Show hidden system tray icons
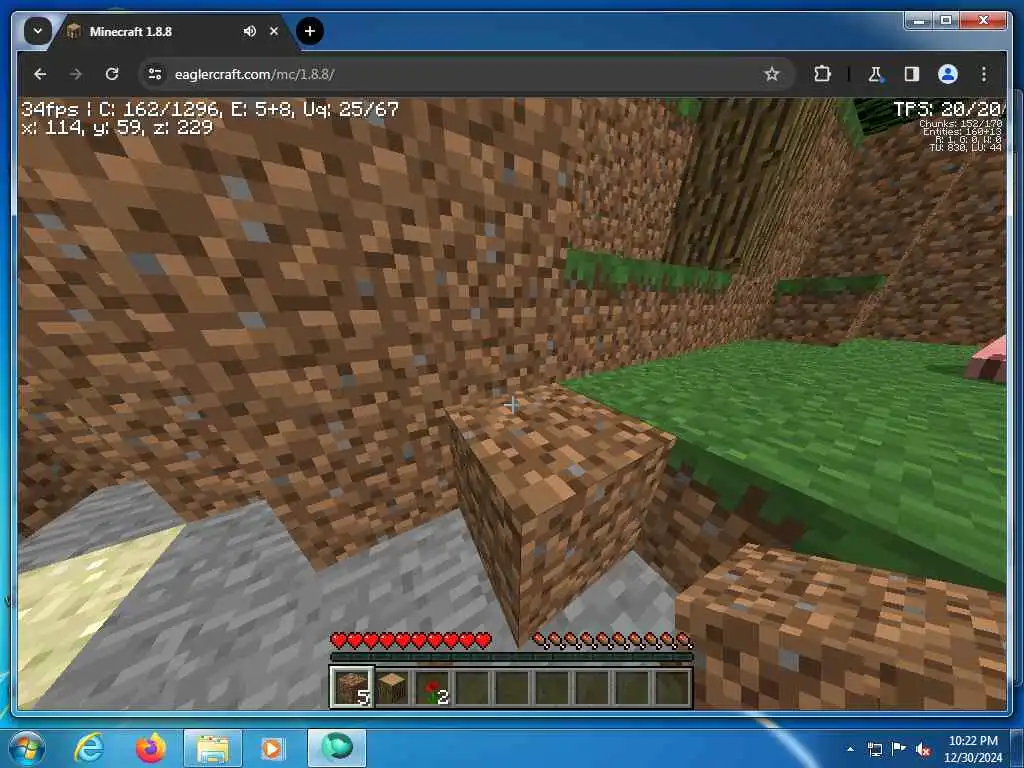The image size is (1024, 768). (850, 749)
